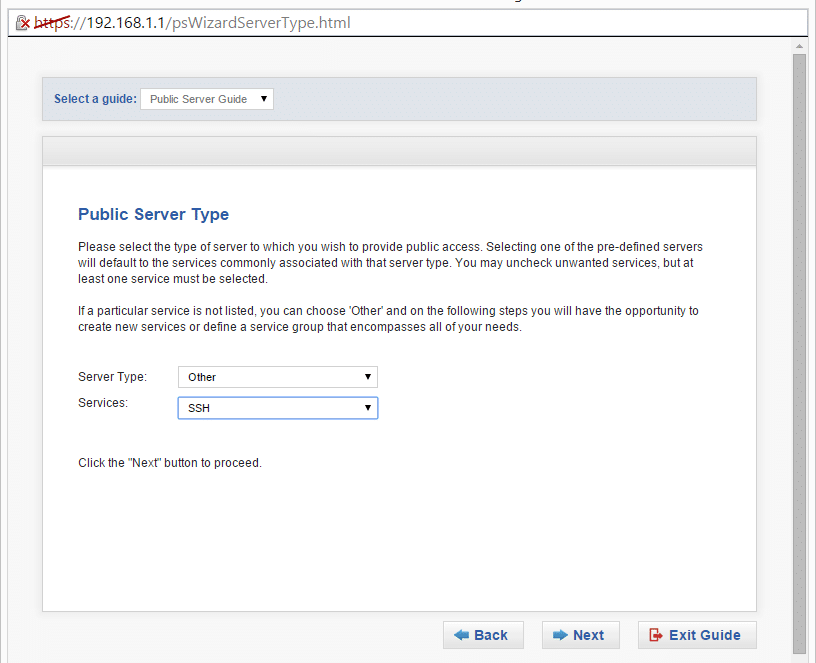Expand the Services dropdown arrow

pos(367,407)
